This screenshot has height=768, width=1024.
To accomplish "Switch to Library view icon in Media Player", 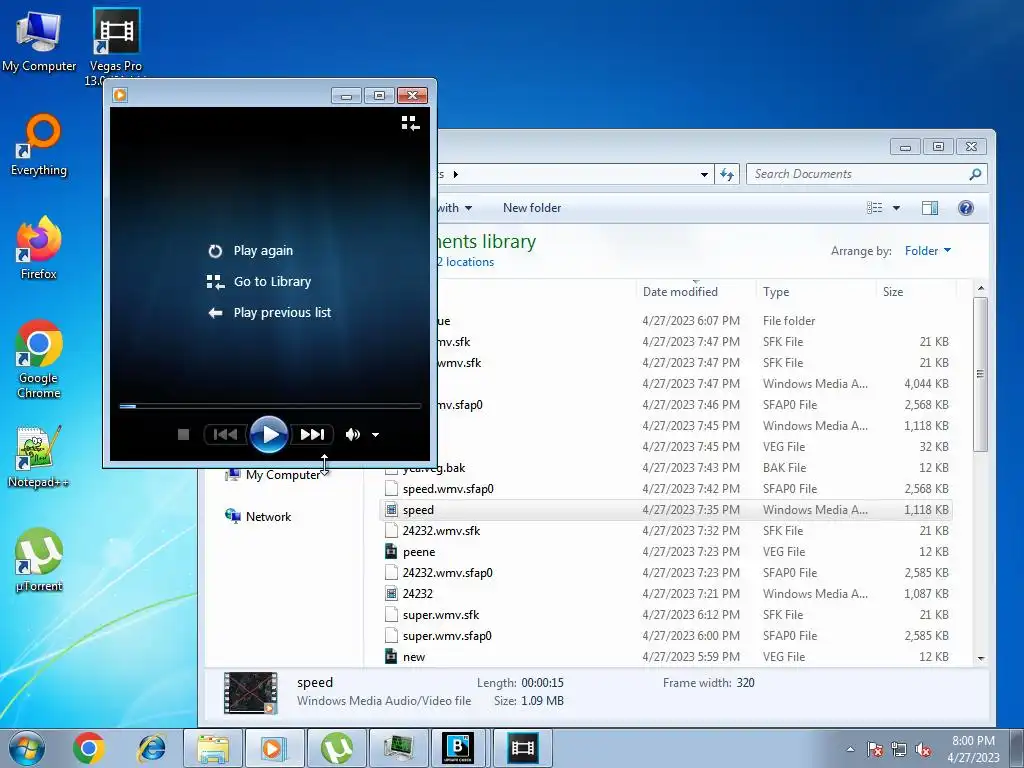I will click(x=410, y=123).
